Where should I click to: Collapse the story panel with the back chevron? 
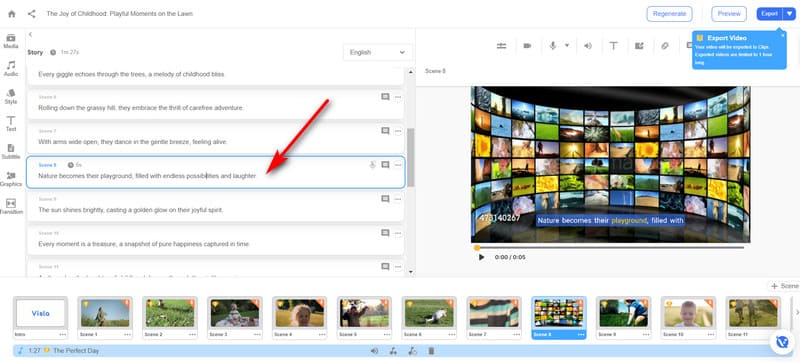coord(31,35)
